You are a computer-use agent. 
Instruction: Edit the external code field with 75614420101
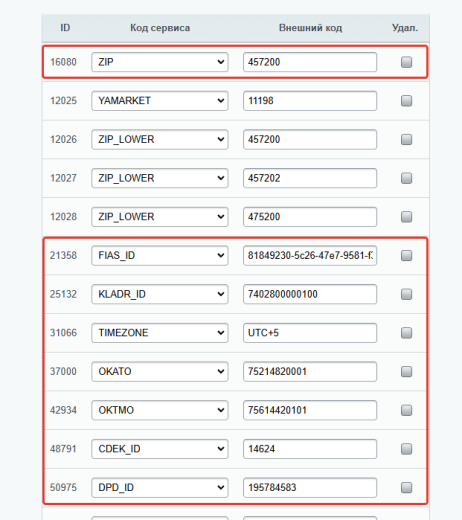(310, 410)
